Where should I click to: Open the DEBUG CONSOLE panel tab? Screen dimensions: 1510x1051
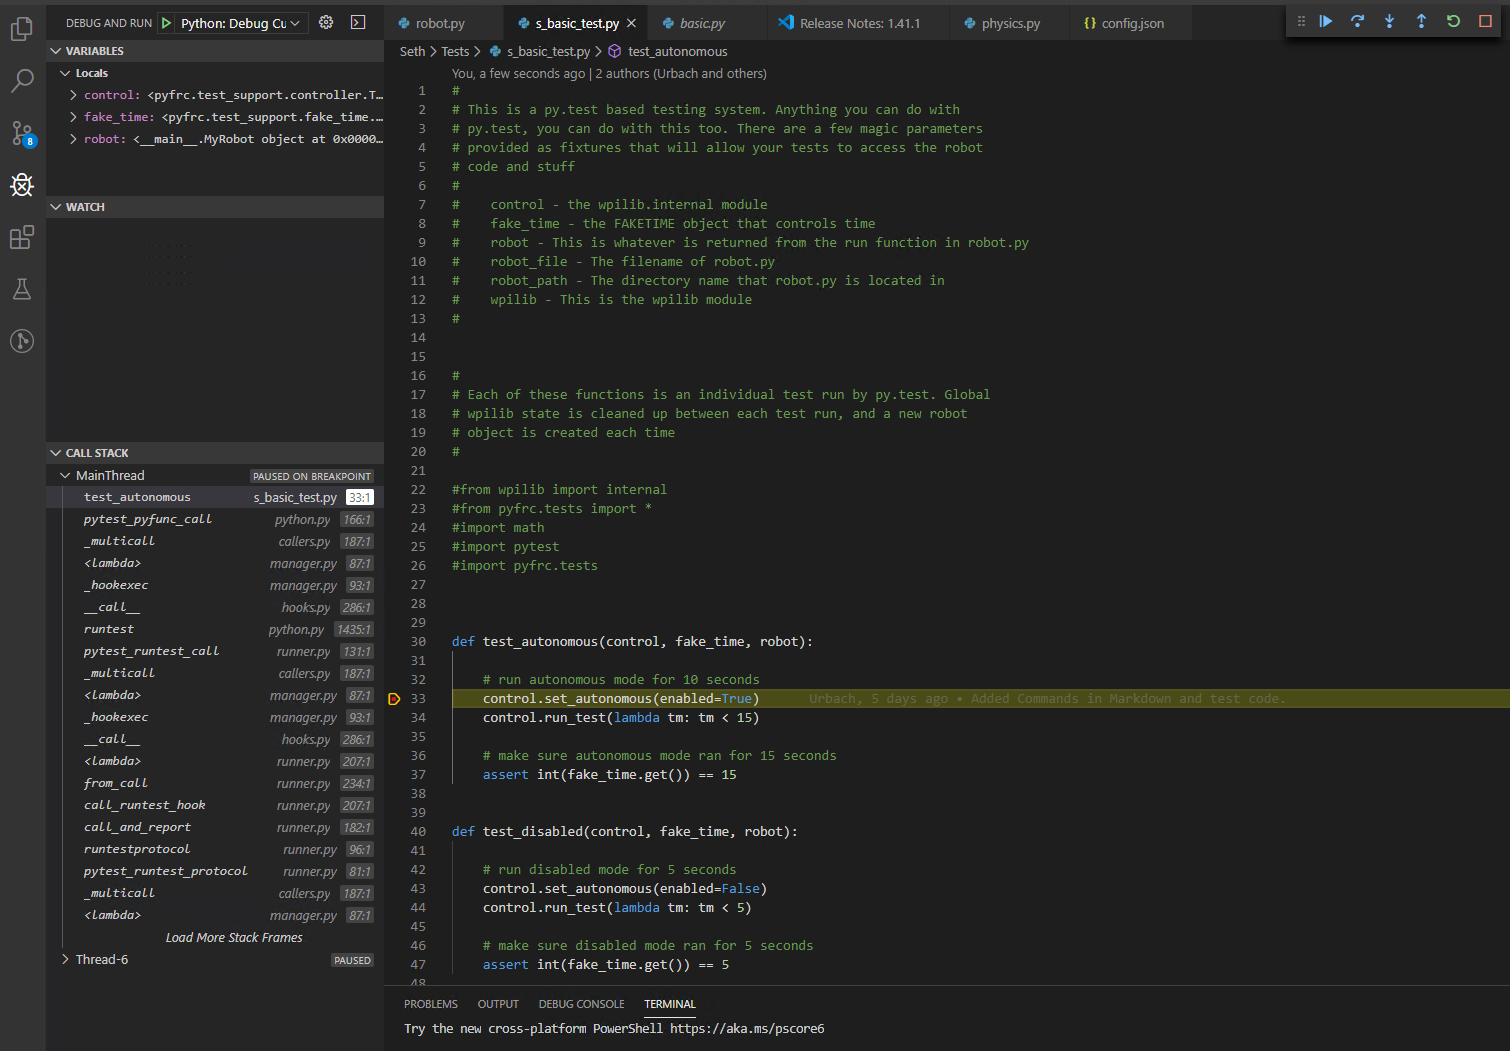point(581,1004)
